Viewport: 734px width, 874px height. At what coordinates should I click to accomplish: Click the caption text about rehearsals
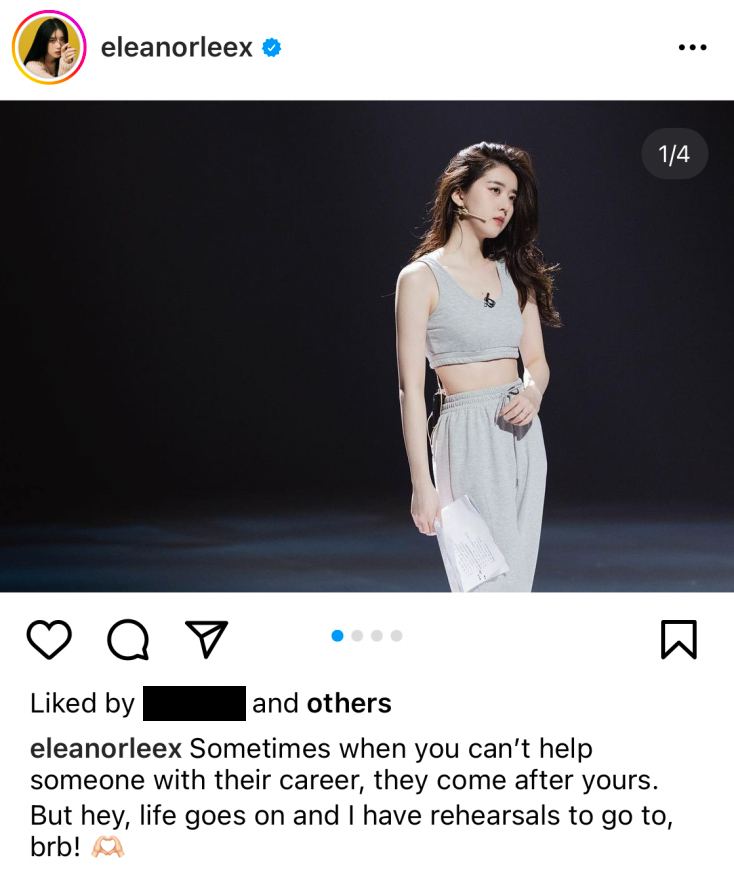[351, 798]
